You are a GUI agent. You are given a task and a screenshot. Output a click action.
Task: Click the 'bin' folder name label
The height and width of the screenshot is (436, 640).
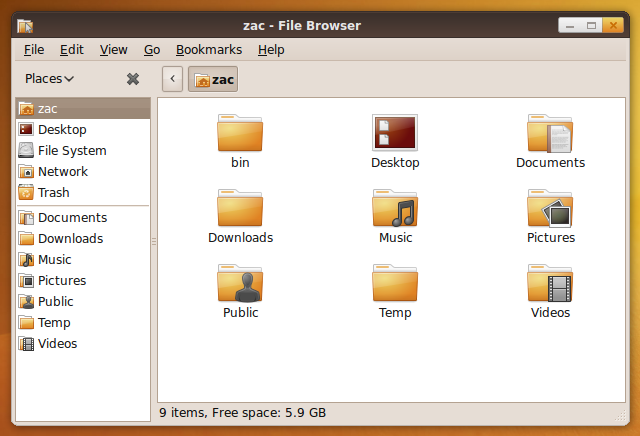(240, 162)
